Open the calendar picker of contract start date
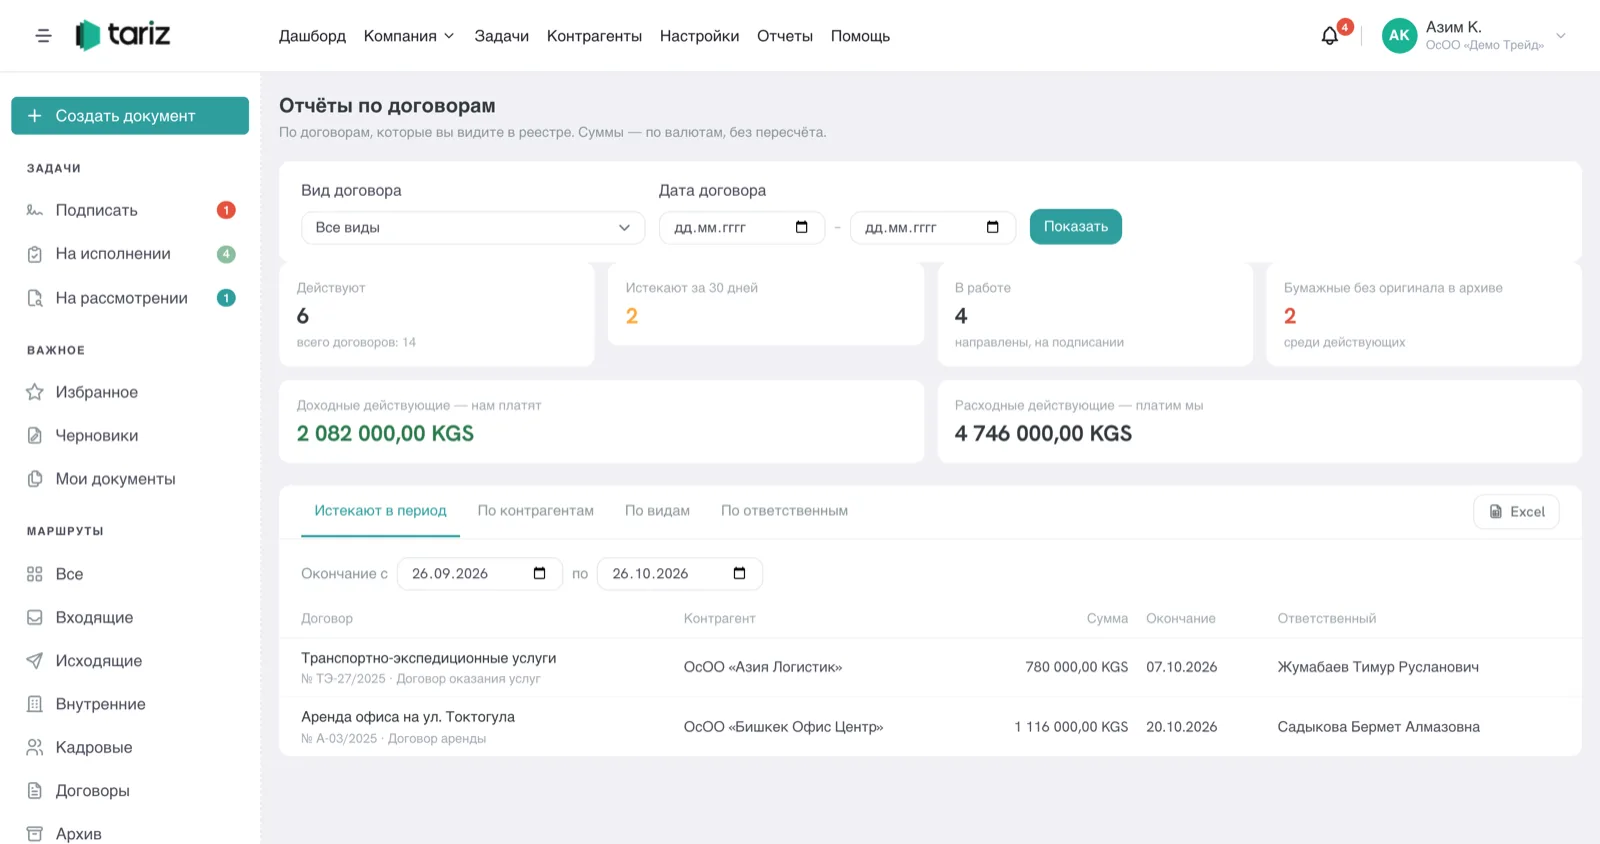Screen dimensions: 1600x844 pyautogui.click(x=802, y=227)
